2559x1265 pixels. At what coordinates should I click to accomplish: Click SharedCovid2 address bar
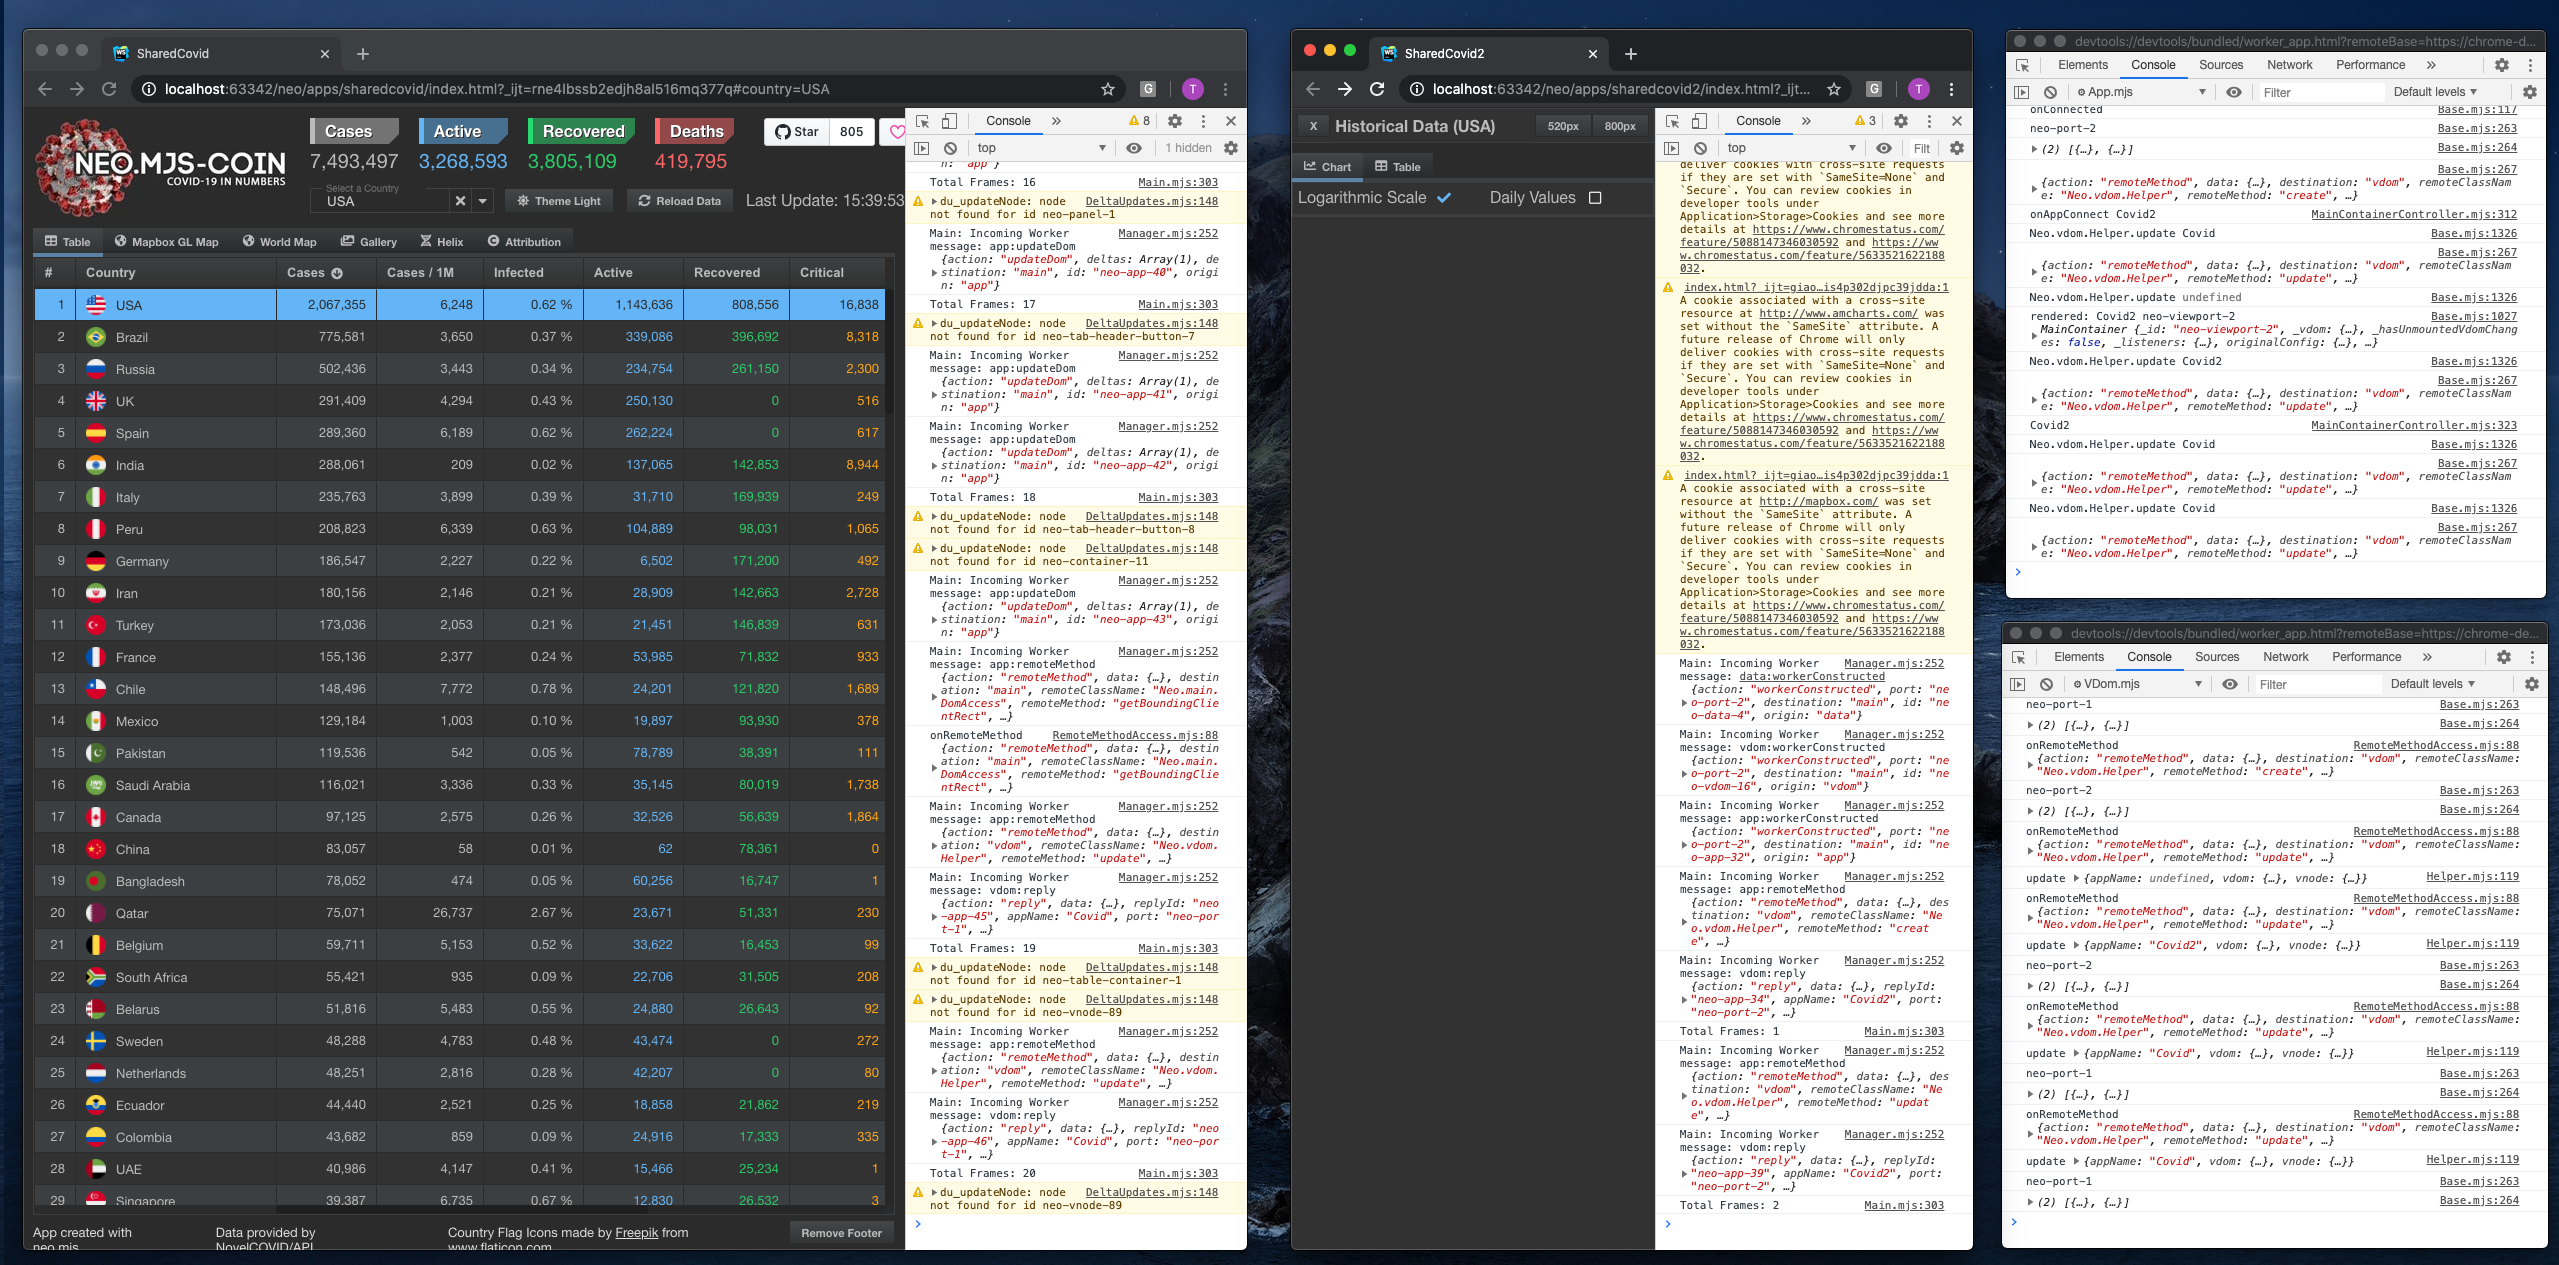click(1620, 89)
